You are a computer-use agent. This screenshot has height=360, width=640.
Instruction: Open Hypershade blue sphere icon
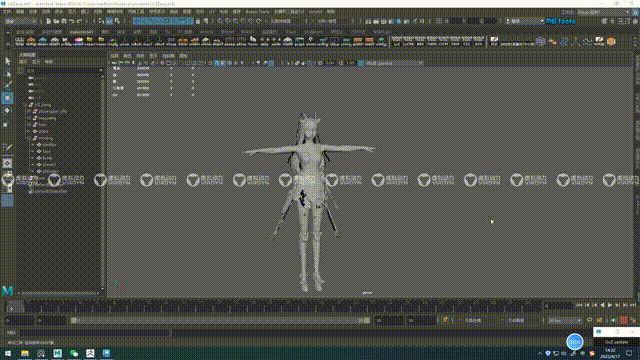[x=399, y=21]
